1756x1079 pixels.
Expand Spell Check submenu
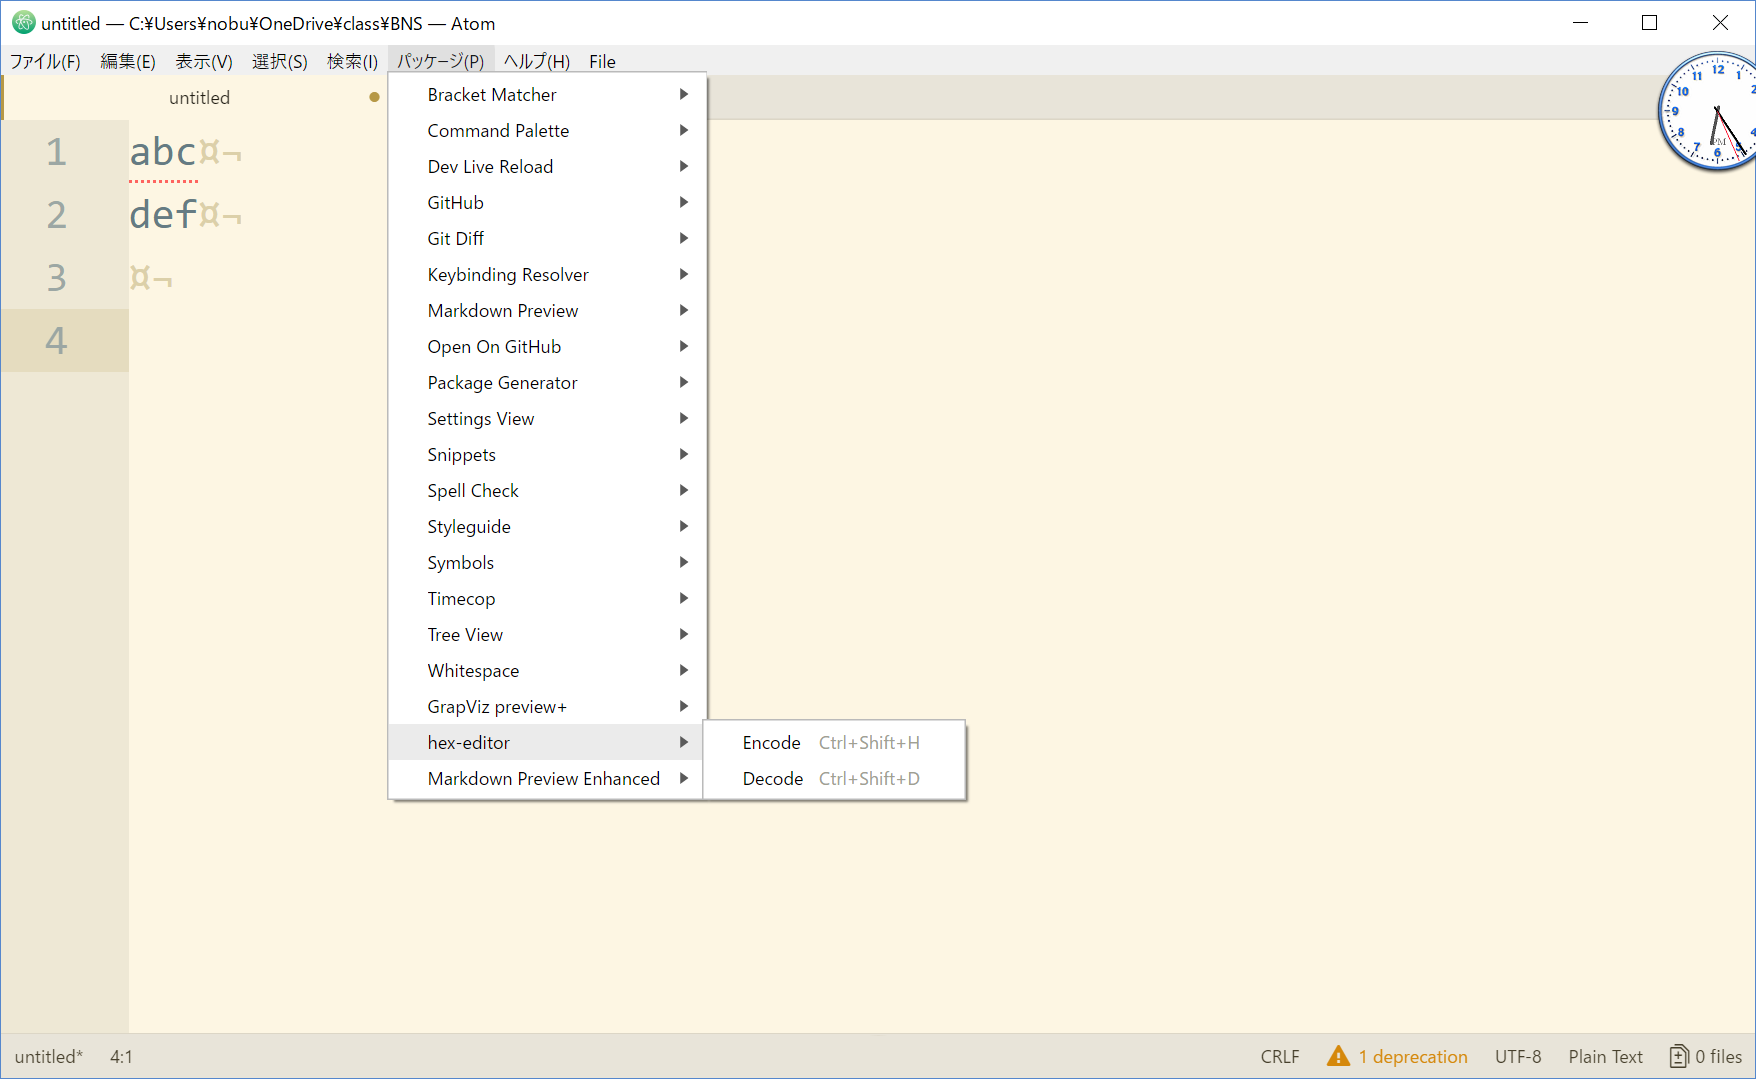point(547,490)
